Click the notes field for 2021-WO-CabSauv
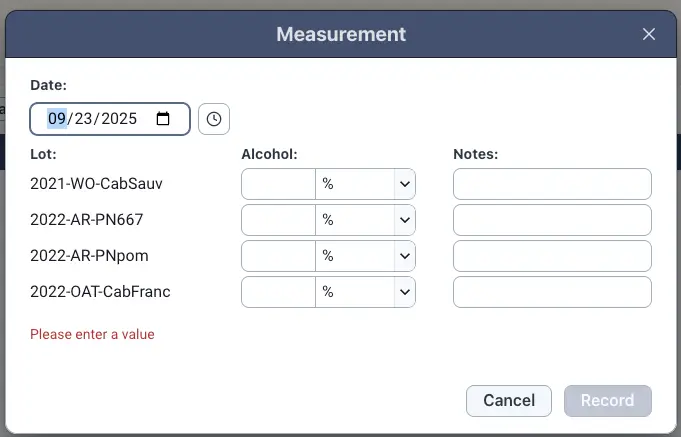Screen dimensions: 681x437 click(552, 184)
